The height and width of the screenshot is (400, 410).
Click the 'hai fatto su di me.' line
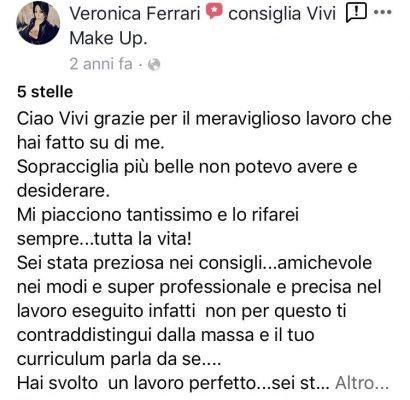pyautogui.click(x=91, y=143)
